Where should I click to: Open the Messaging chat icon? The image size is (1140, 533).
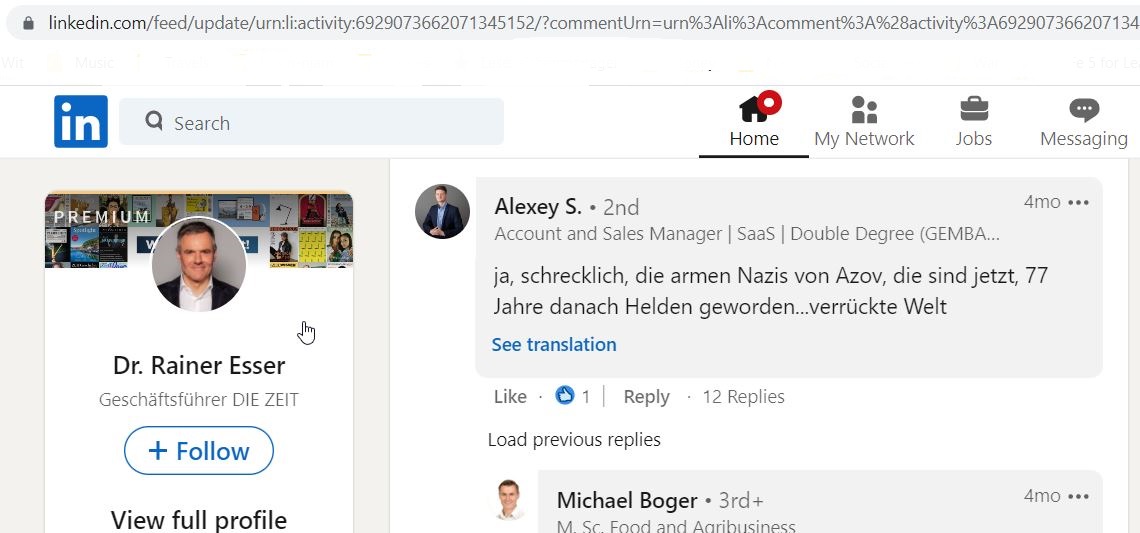coord(1083,110)
